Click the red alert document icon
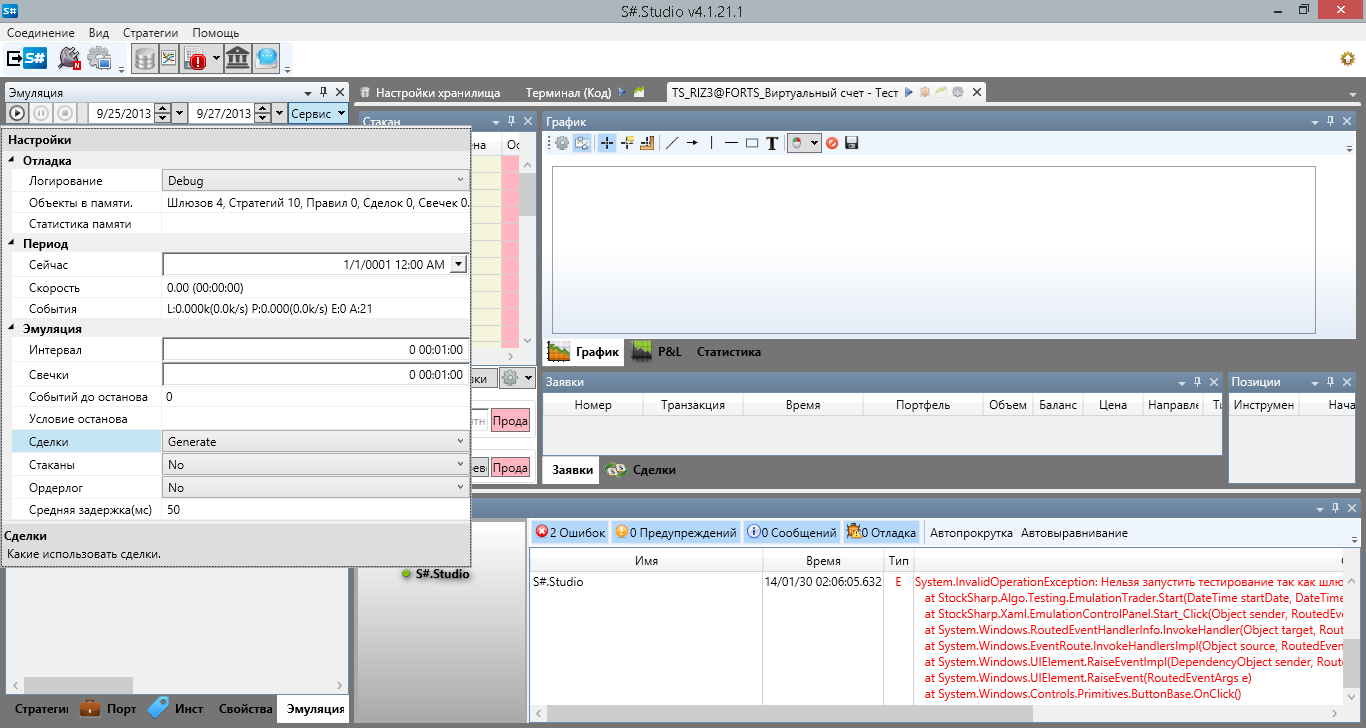This screenshot has height=728, width=1366. [x=195, y=59]
